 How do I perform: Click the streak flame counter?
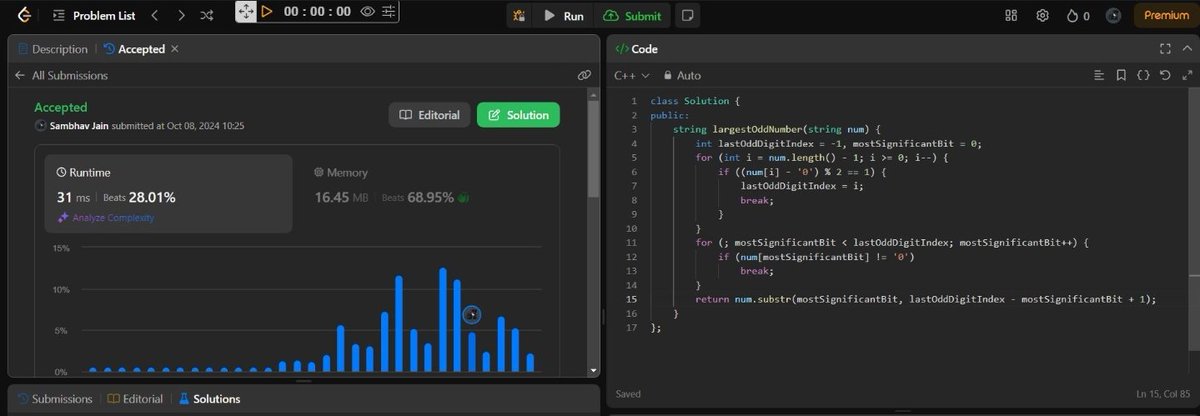(x=1077, y=16)
